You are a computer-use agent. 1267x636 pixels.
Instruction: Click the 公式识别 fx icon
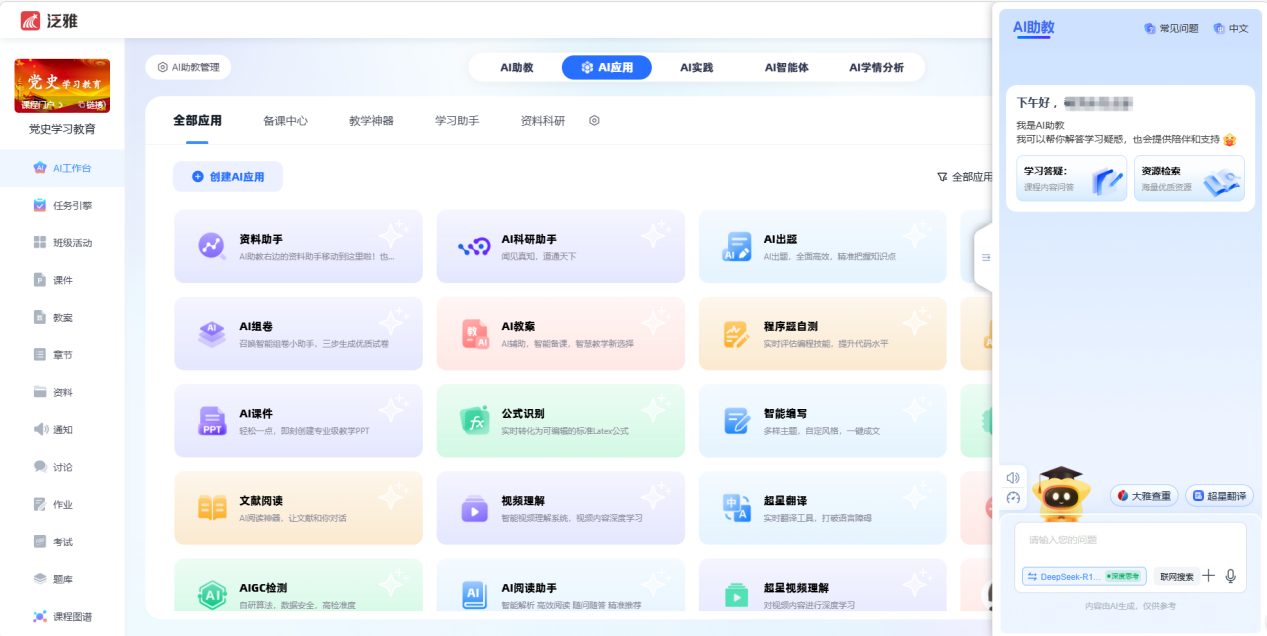(474, 421)
